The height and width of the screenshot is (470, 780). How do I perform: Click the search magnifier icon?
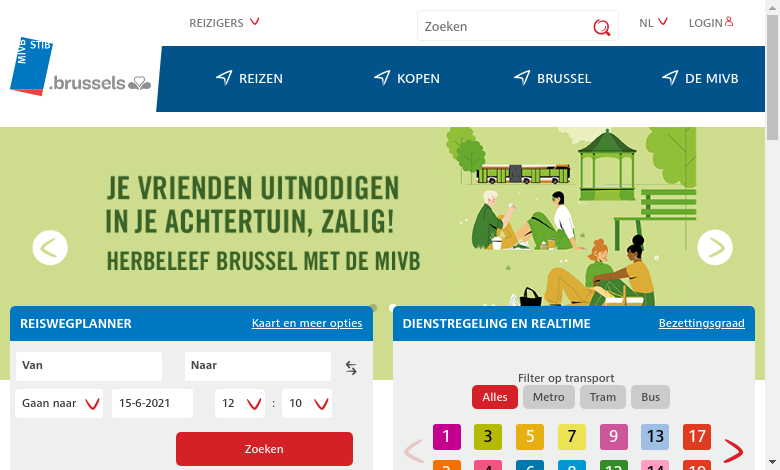601,27
